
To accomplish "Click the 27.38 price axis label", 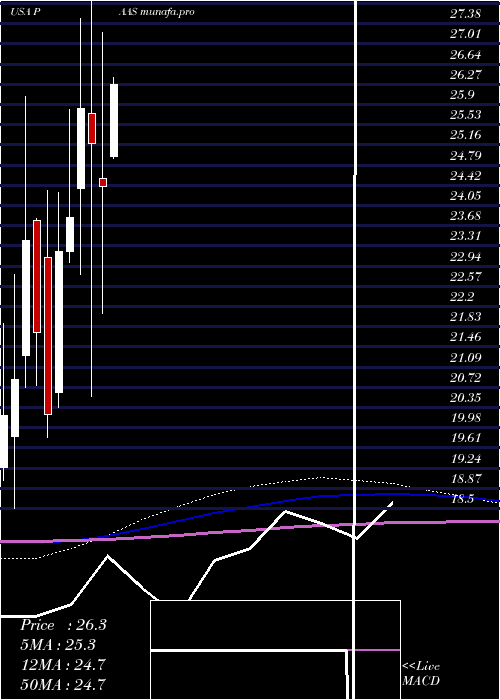I will tap(465, 14).
